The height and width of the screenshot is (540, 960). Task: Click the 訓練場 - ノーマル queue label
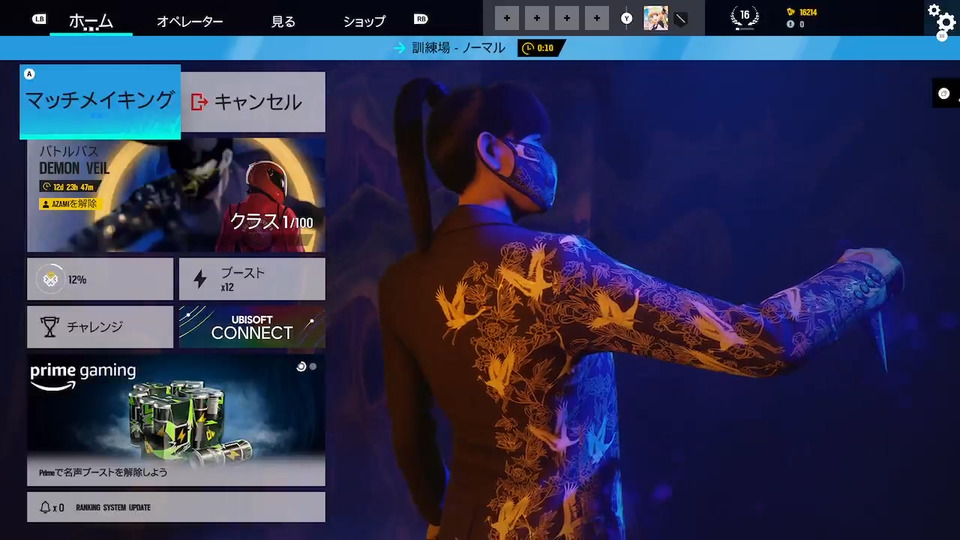coord(459,48)
